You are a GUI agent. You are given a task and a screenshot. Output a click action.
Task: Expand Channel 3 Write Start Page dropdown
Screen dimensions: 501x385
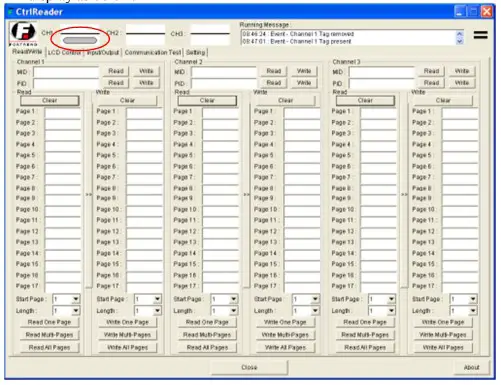[x=473, y=299]
